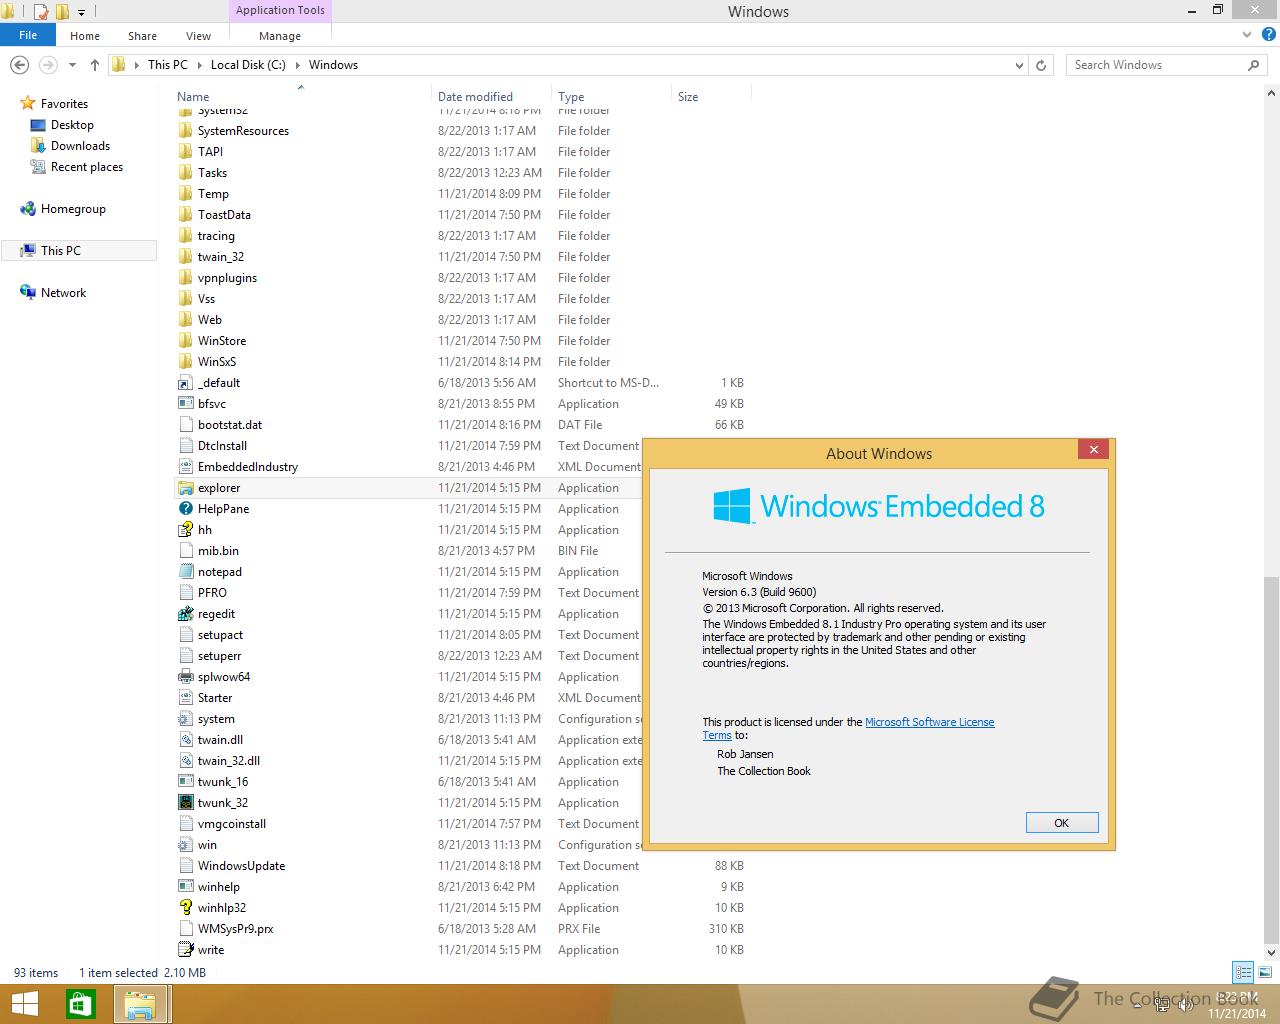Image resolution: width=1280 pixels, height=1024 pixels.
Task: Select Homegroup in navigation pane
Action: tap(73, 209)
